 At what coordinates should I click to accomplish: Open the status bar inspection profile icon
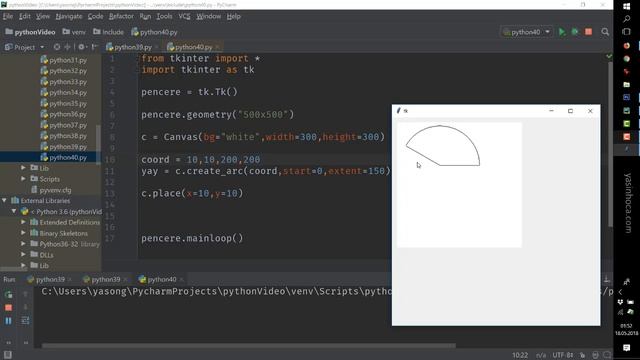tap(595, 355)
